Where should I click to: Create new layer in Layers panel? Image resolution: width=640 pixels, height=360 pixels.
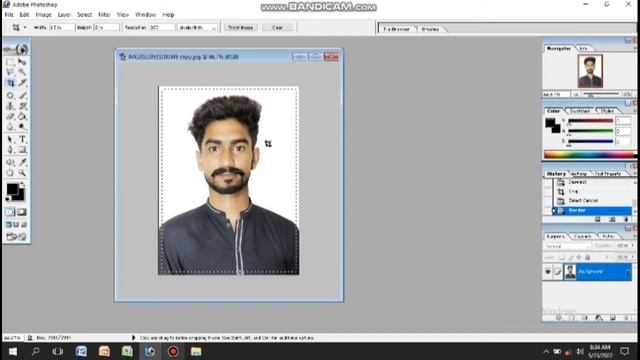613,318
